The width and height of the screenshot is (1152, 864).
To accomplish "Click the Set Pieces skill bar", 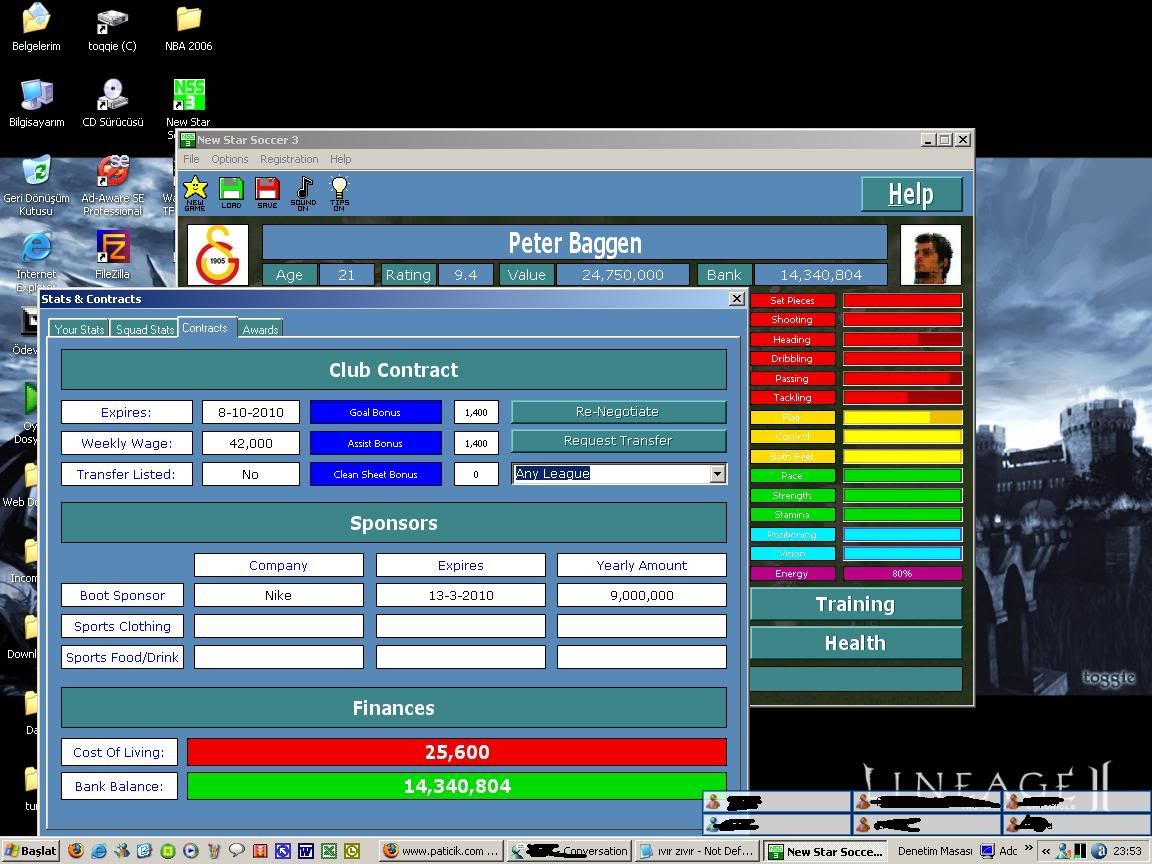I will [902, 300].
